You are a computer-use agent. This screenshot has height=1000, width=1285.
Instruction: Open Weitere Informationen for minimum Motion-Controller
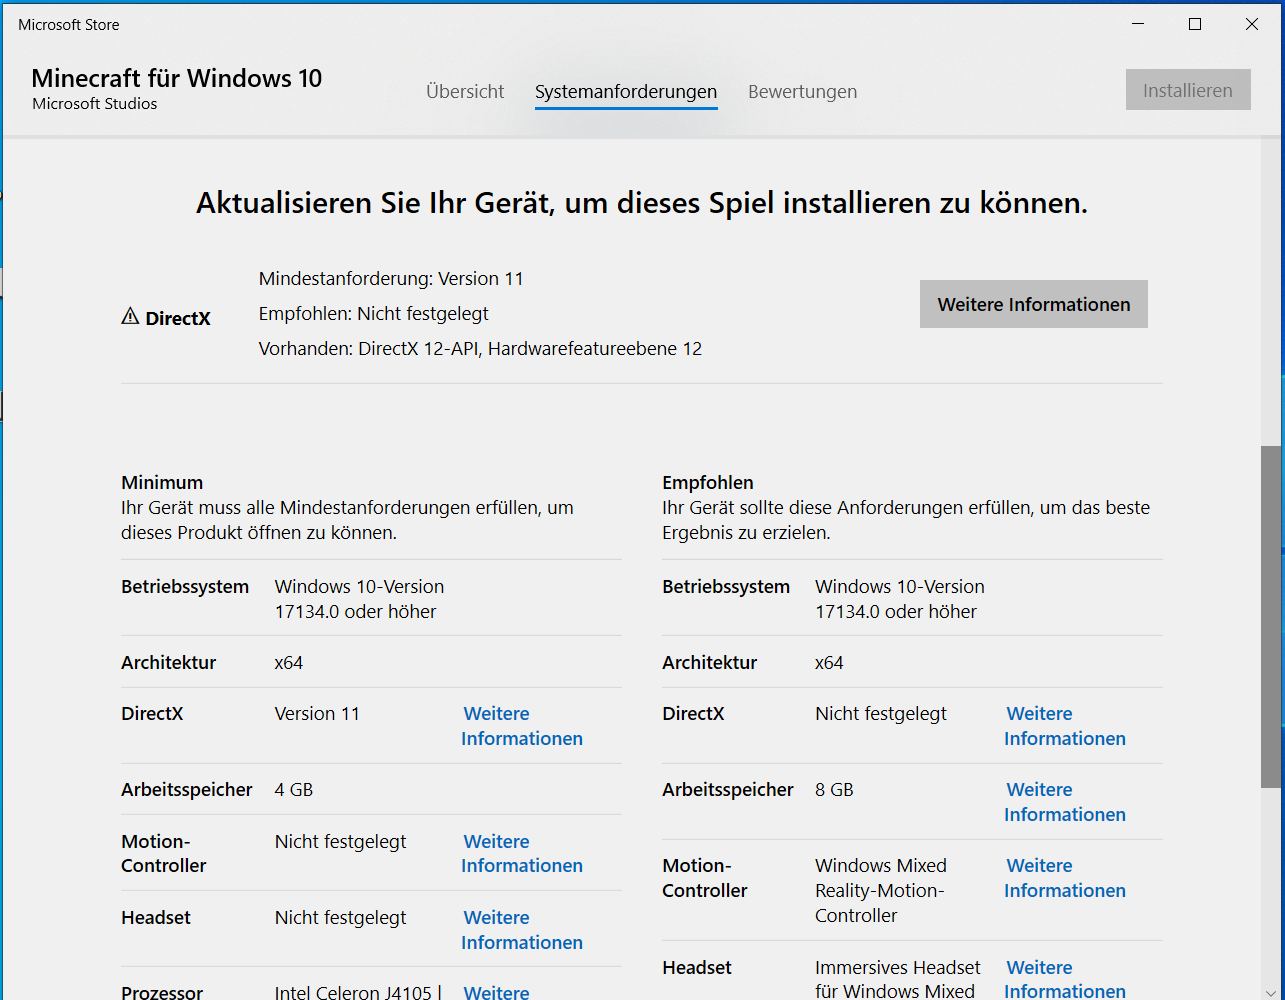tap(522, 854)
